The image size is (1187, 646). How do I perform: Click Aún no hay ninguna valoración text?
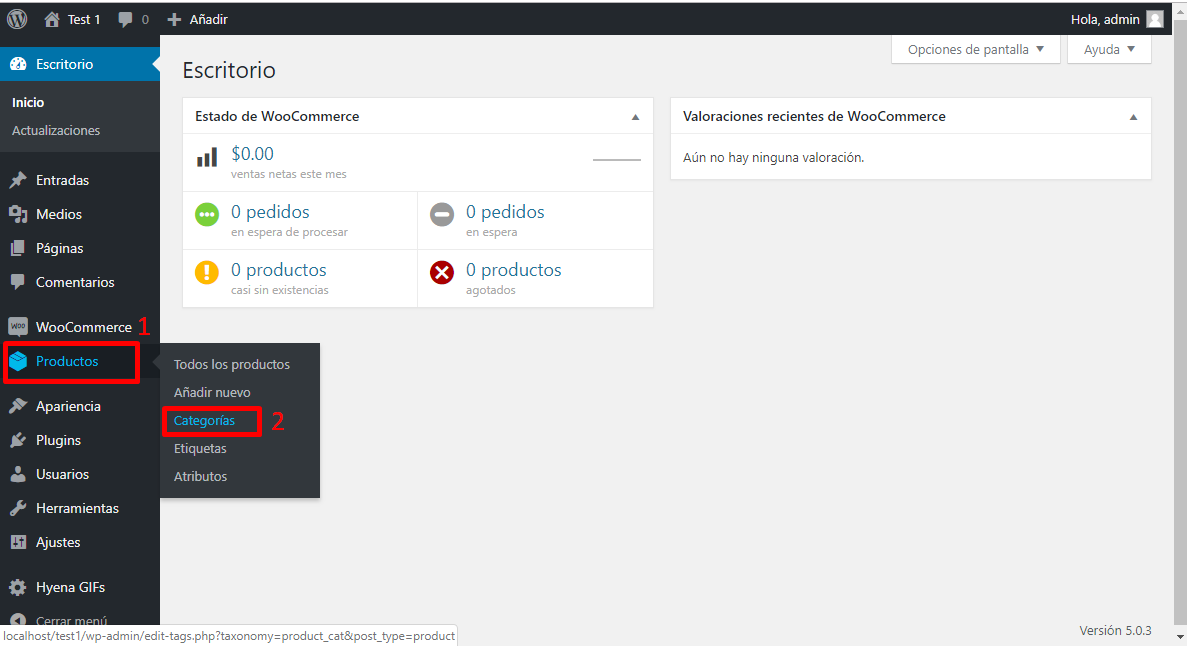tap(773, 158)
